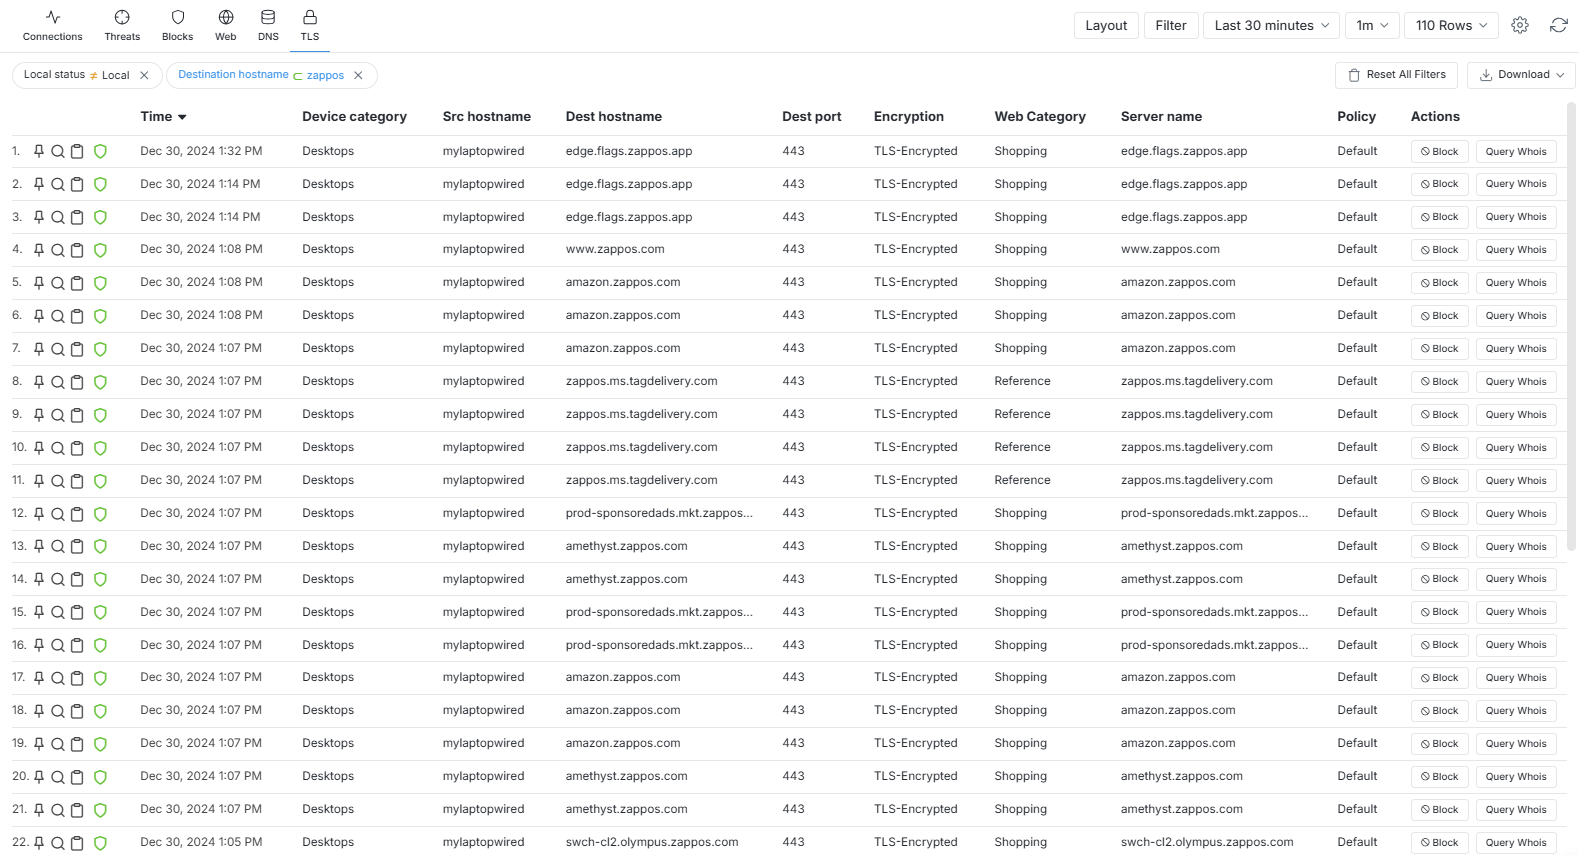This screenshot has width=1579, height=856.
Task: Click Block on row 1
Action: (x=1439, y=152)
